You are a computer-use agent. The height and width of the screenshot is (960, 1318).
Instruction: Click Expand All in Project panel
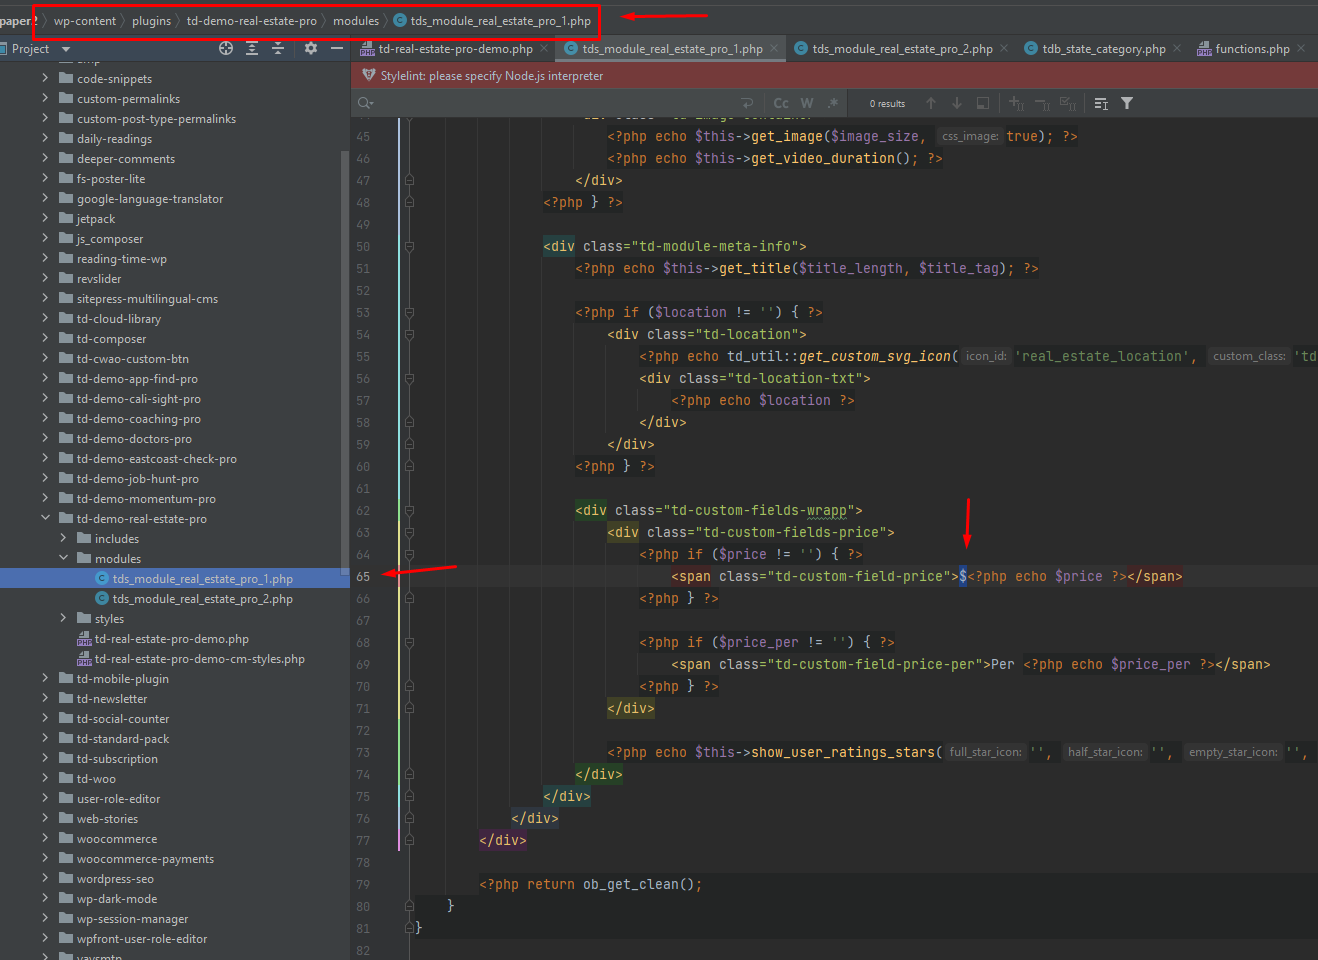(x=252, y=48)
